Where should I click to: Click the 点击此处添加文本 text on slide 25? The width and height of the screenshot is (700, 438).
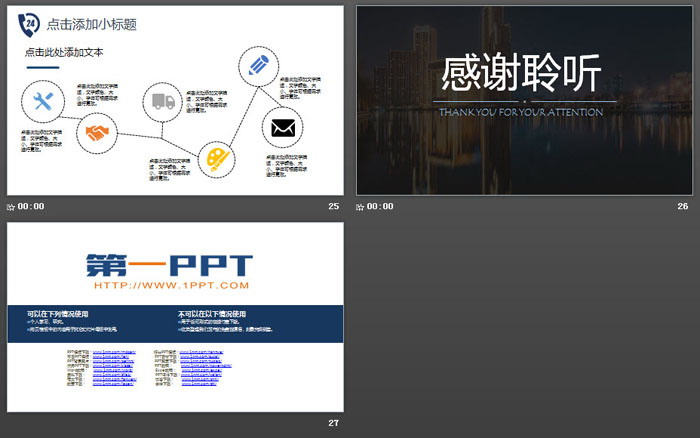coord(64,53)
